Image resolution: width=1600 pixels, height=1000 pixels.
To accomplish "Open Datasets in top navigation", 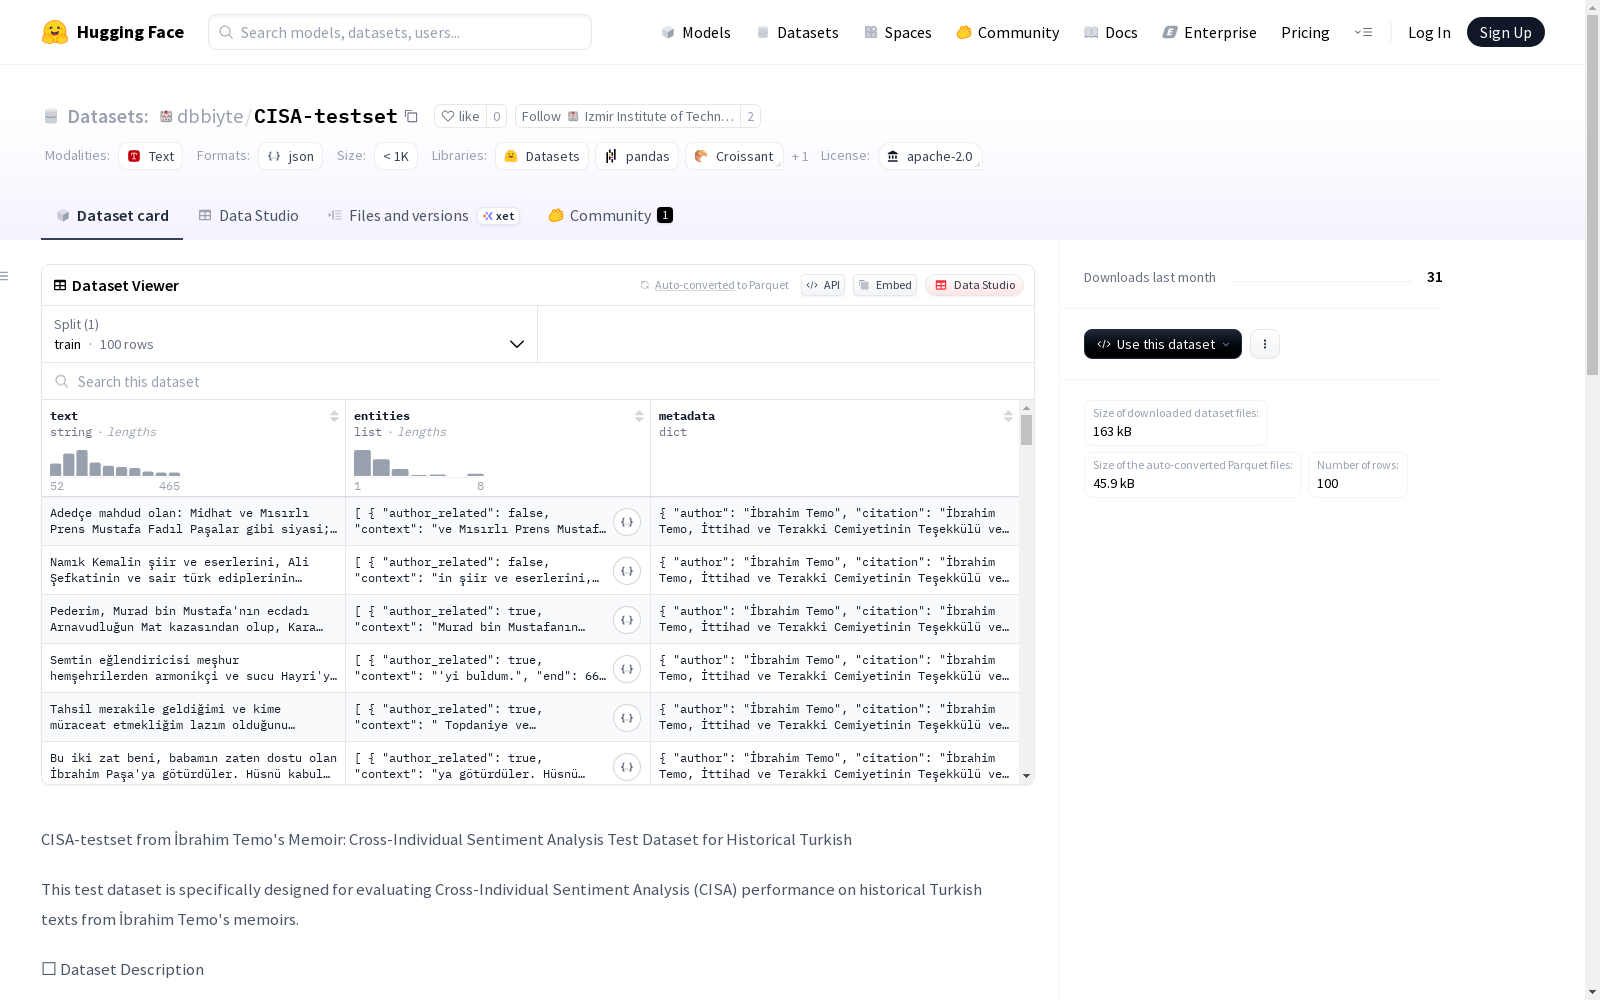I will point(797,32).
